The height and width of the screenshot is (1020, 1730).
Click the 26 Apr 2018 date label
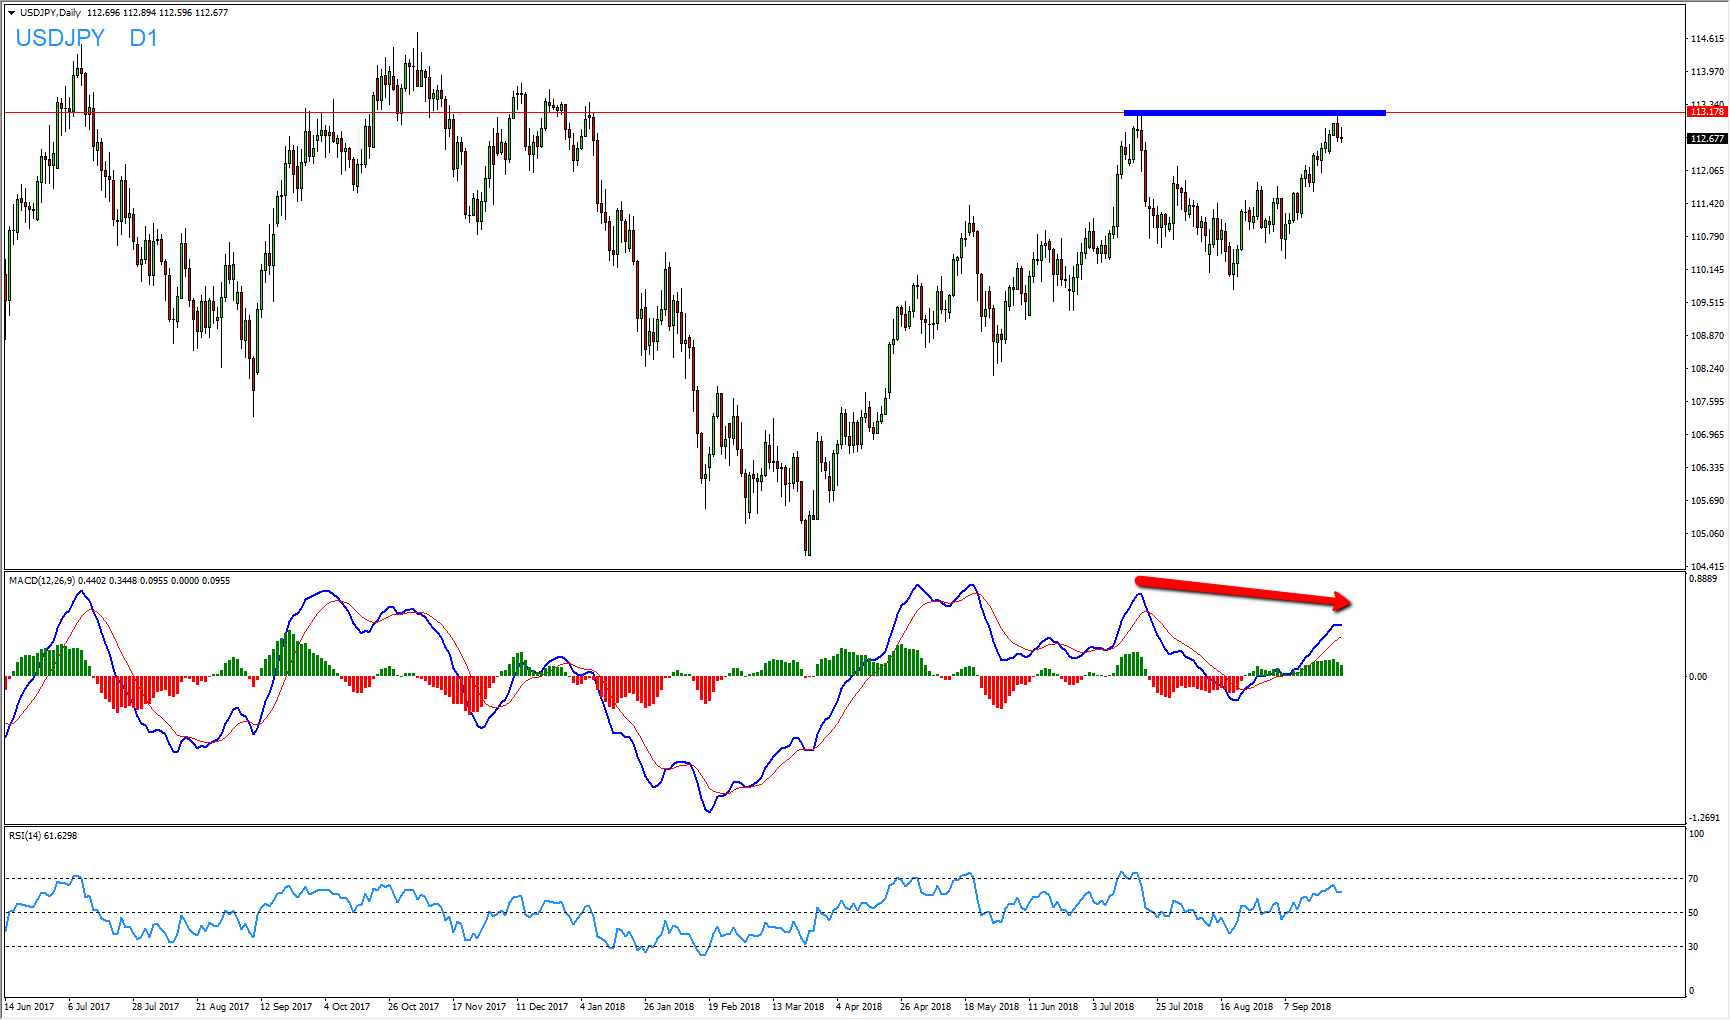click(925, 1007)
